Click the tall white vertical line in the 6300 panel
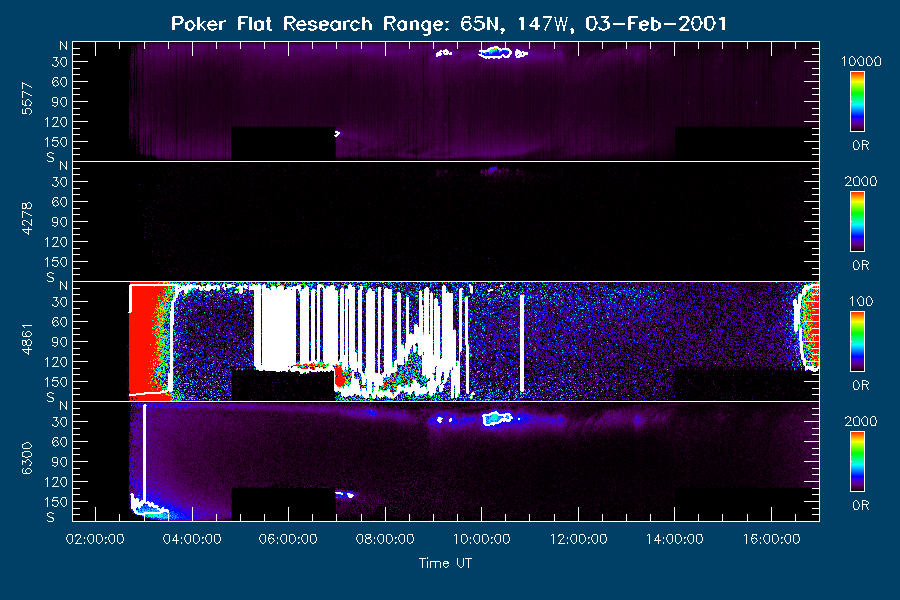 tap(145, 454)
